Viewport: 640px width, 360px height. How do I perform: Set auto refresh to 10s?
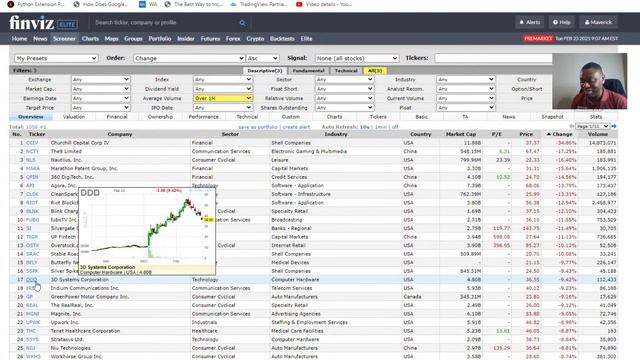pos(364,127)
